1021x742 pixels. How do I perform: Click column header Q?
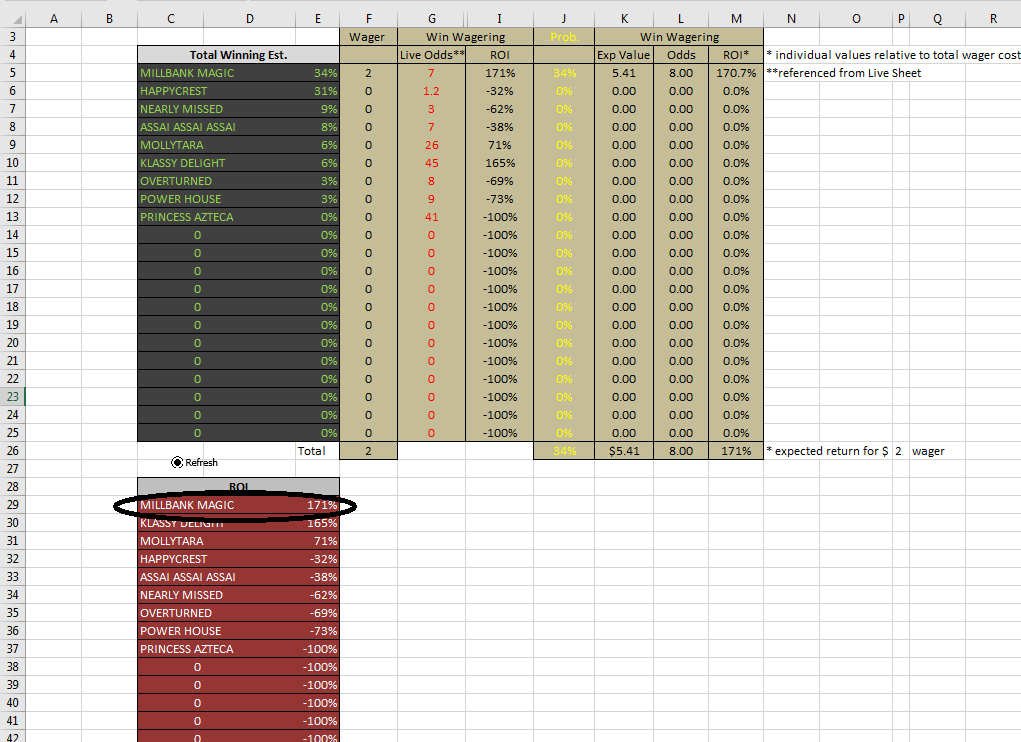(937, 18)
